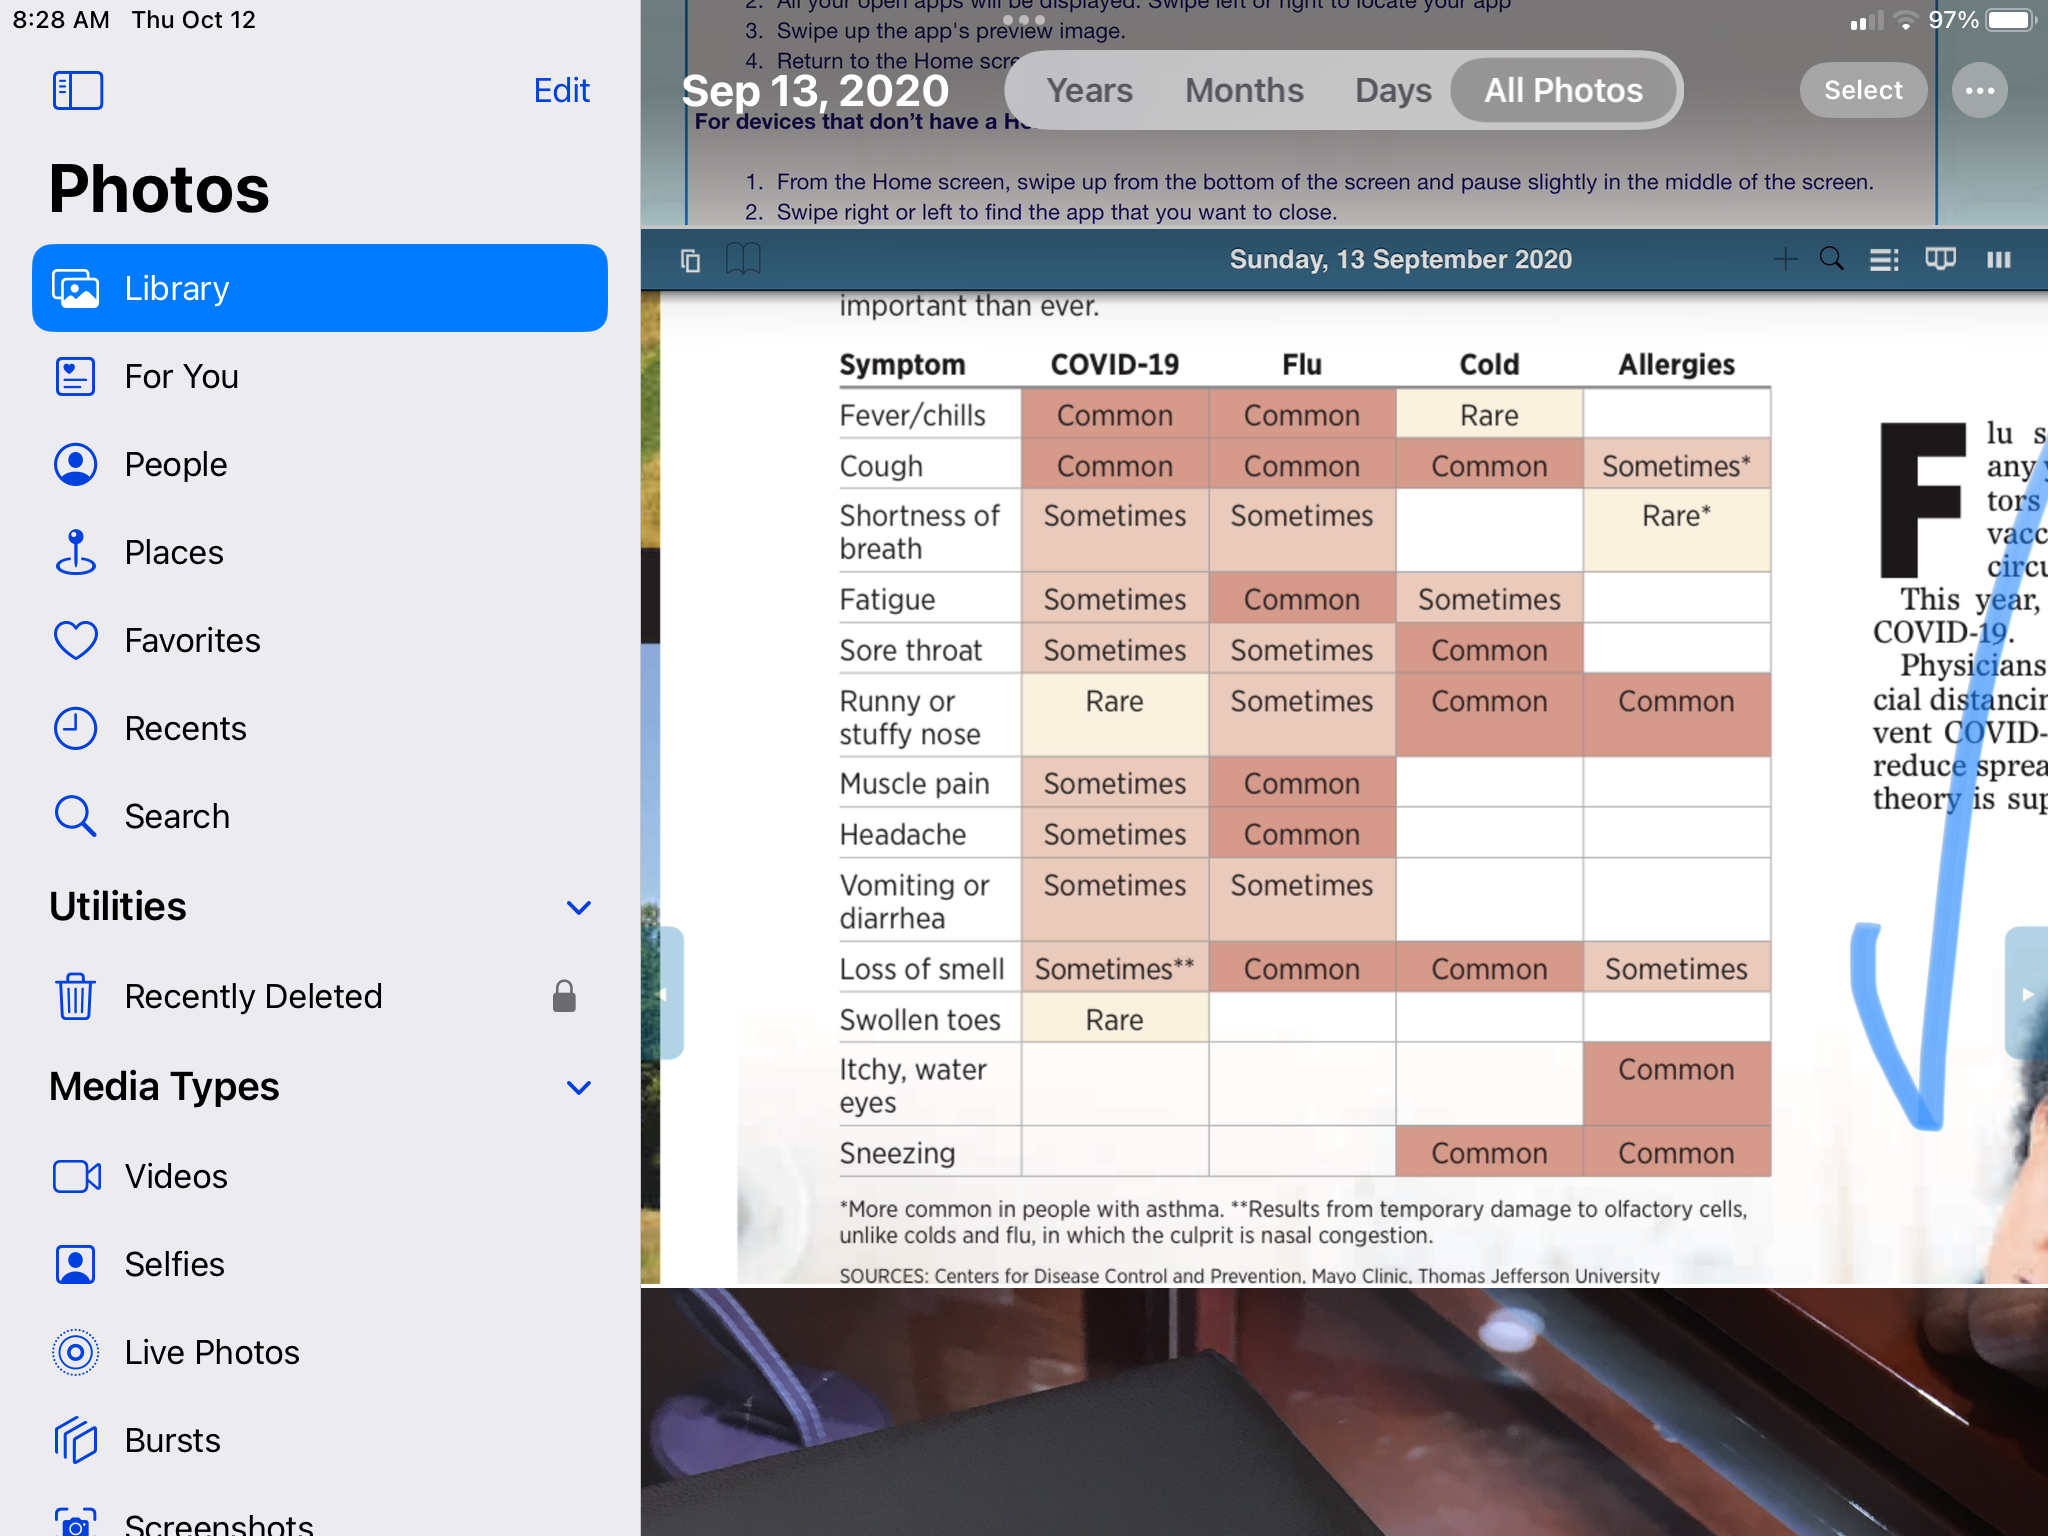The width and height of the screenshot is (2048, 1536).
Task: Open the more options ellipsis menu
Action: 1979,90
